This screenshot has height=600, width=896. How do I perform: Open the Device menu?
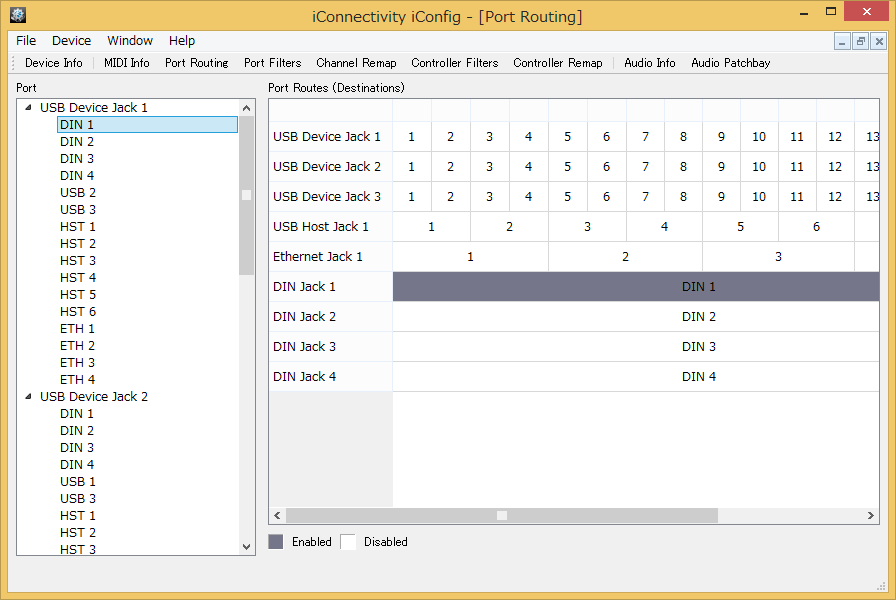point(71,41)
